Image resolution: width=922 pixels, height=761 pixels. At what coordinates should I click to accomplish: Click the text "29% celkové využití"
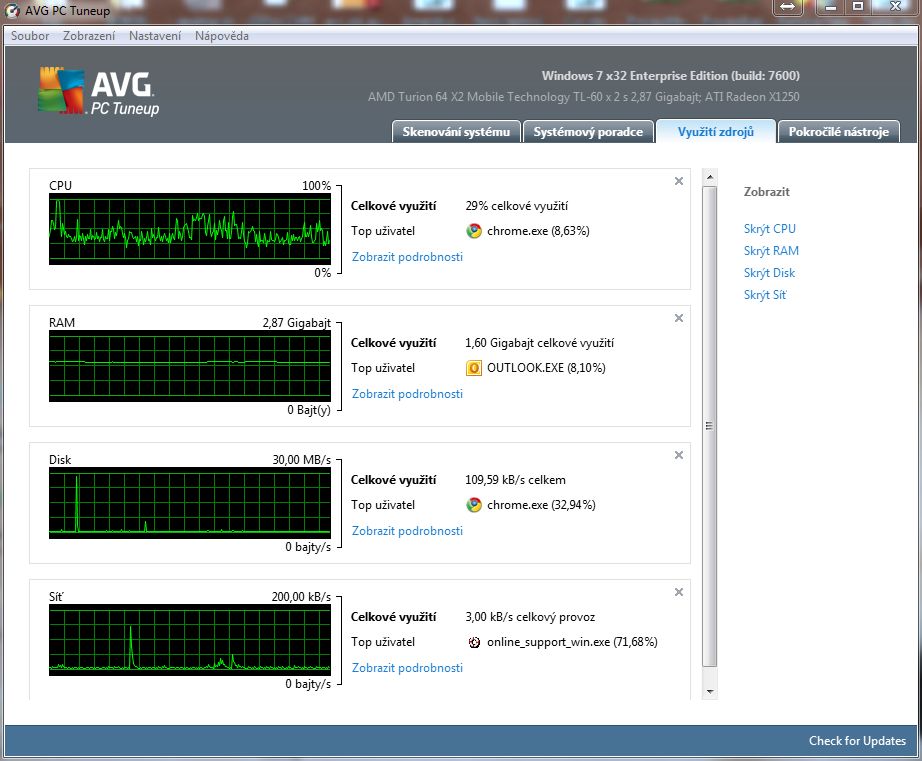517,206
